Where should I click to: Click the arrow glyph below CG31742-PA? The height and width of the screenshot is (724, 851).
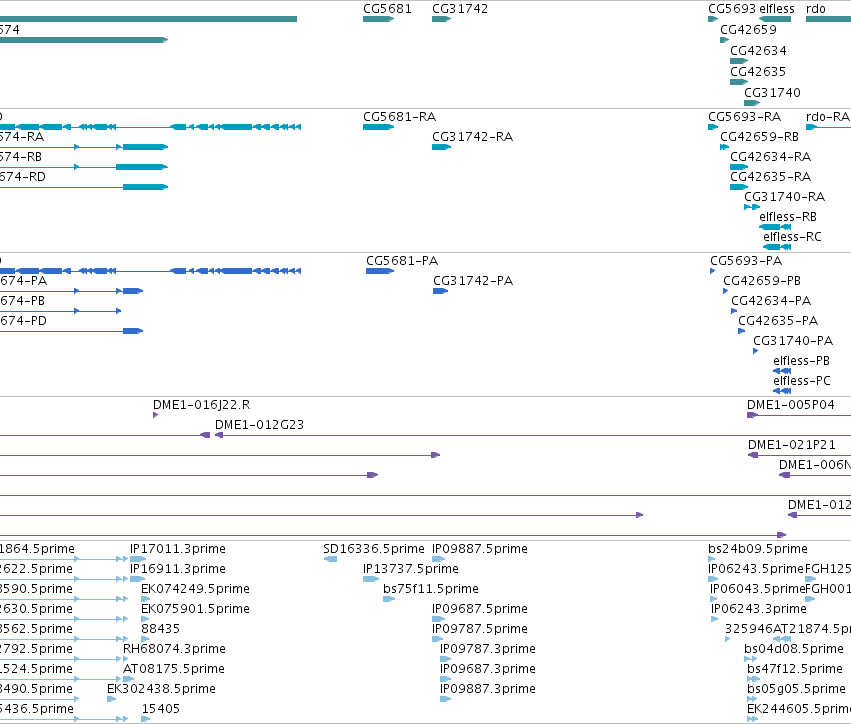click(x=440, y=291)
